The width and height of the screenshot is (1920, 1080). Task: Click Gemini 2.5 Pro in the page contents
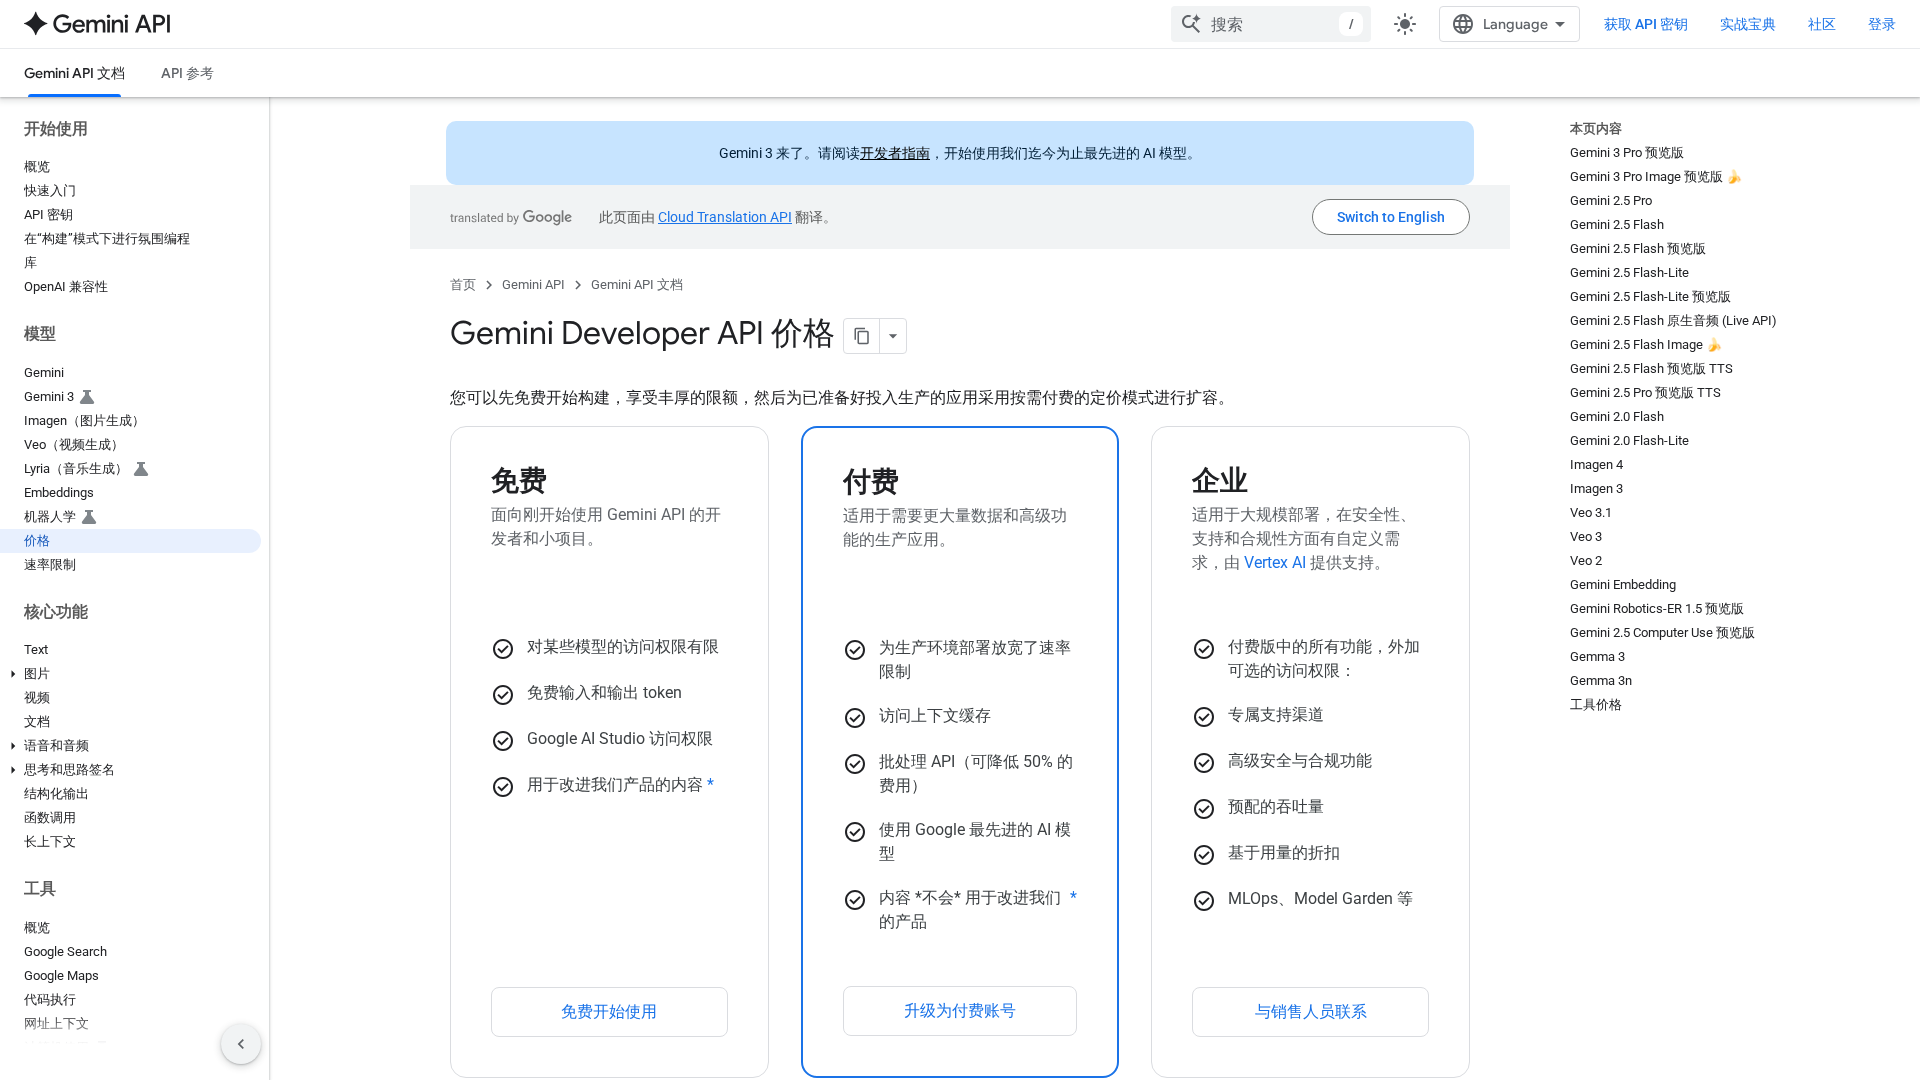pos(1610,200)
